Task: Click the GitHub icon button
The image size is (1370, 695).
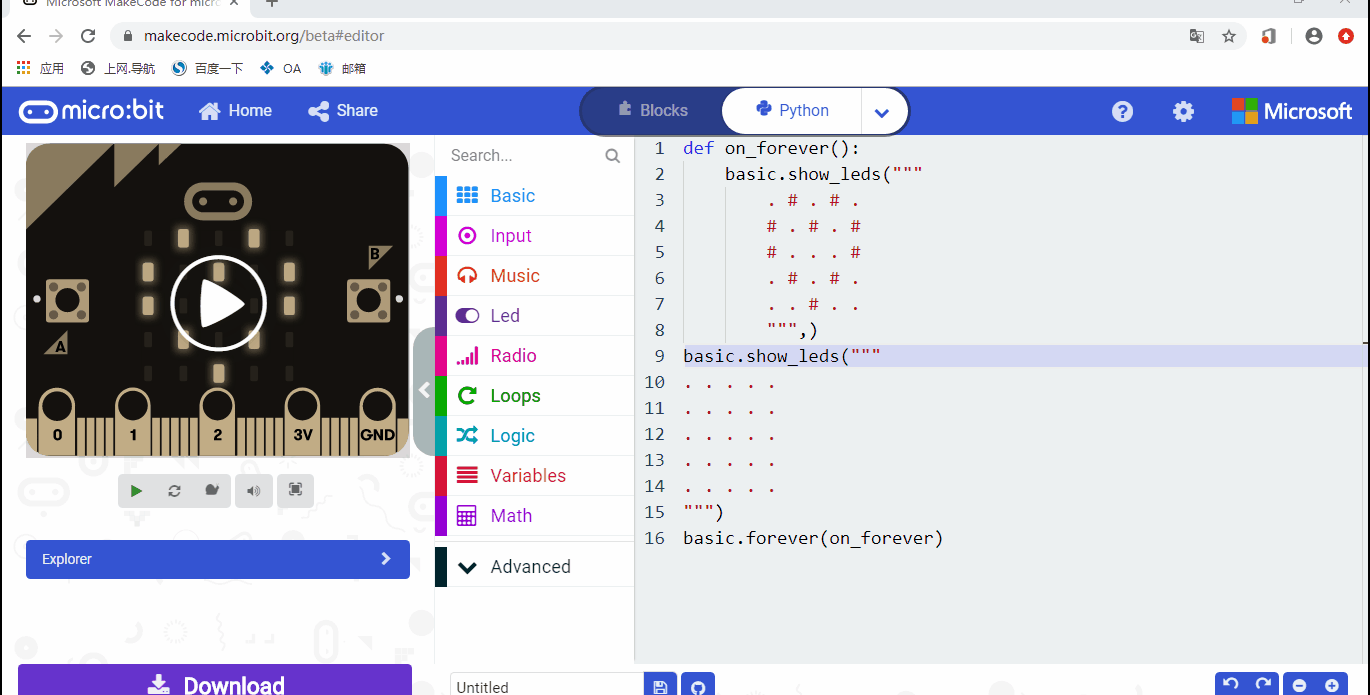Action: click(698, 686)
